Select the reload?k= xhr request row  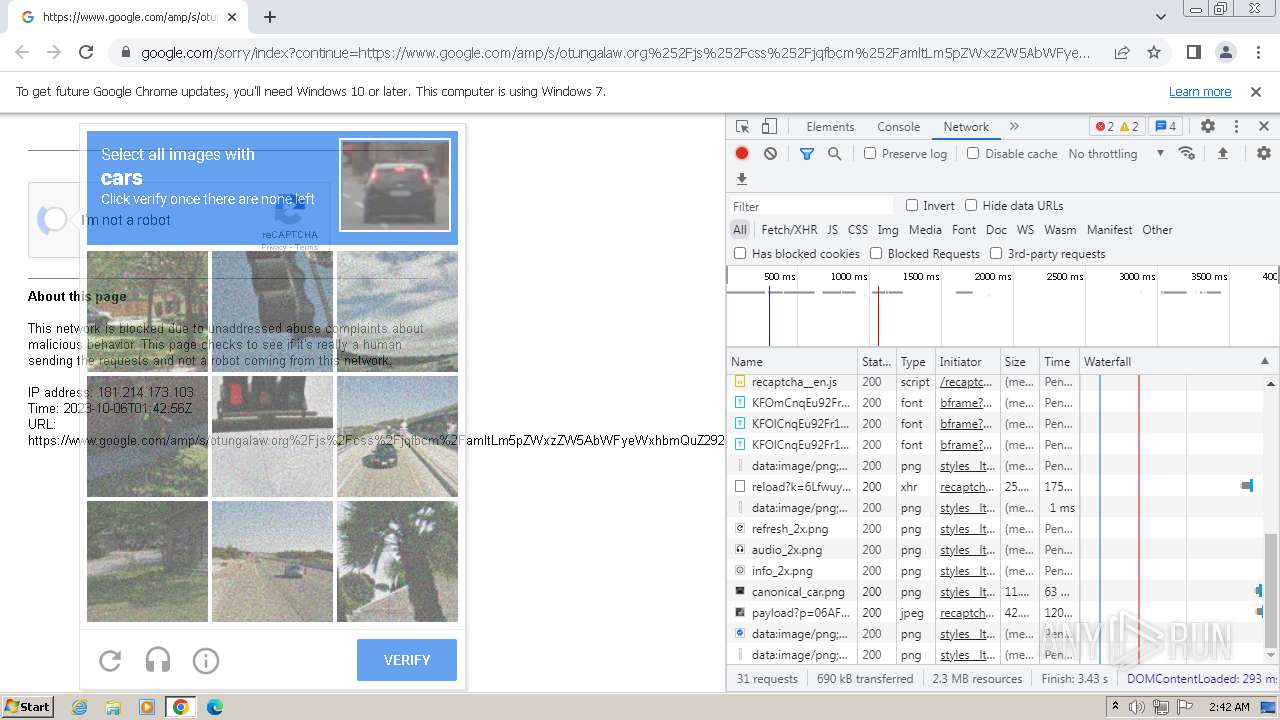(1002, 487)
